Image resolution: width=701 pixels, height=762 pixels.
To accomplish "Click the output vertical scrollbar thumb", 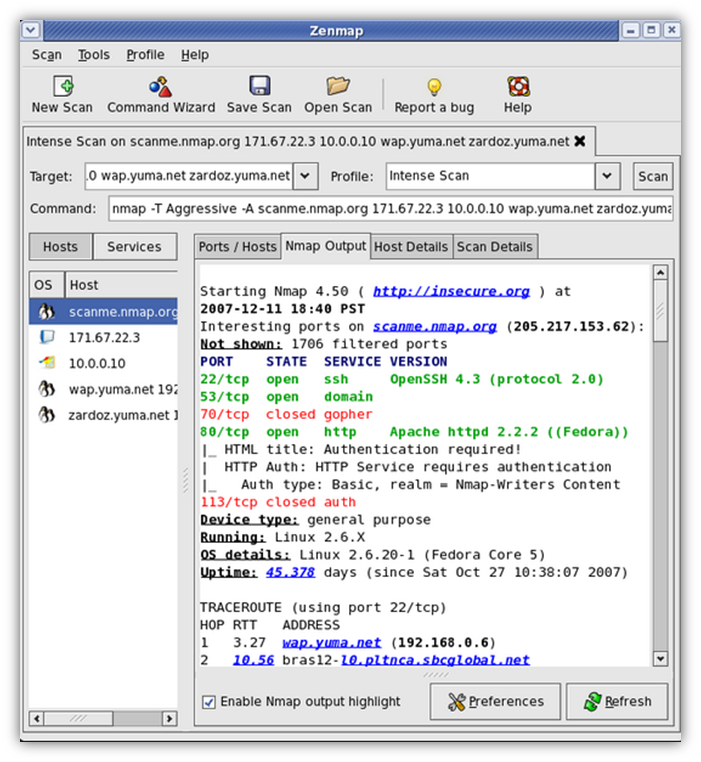I will click(x=661, y=311).
